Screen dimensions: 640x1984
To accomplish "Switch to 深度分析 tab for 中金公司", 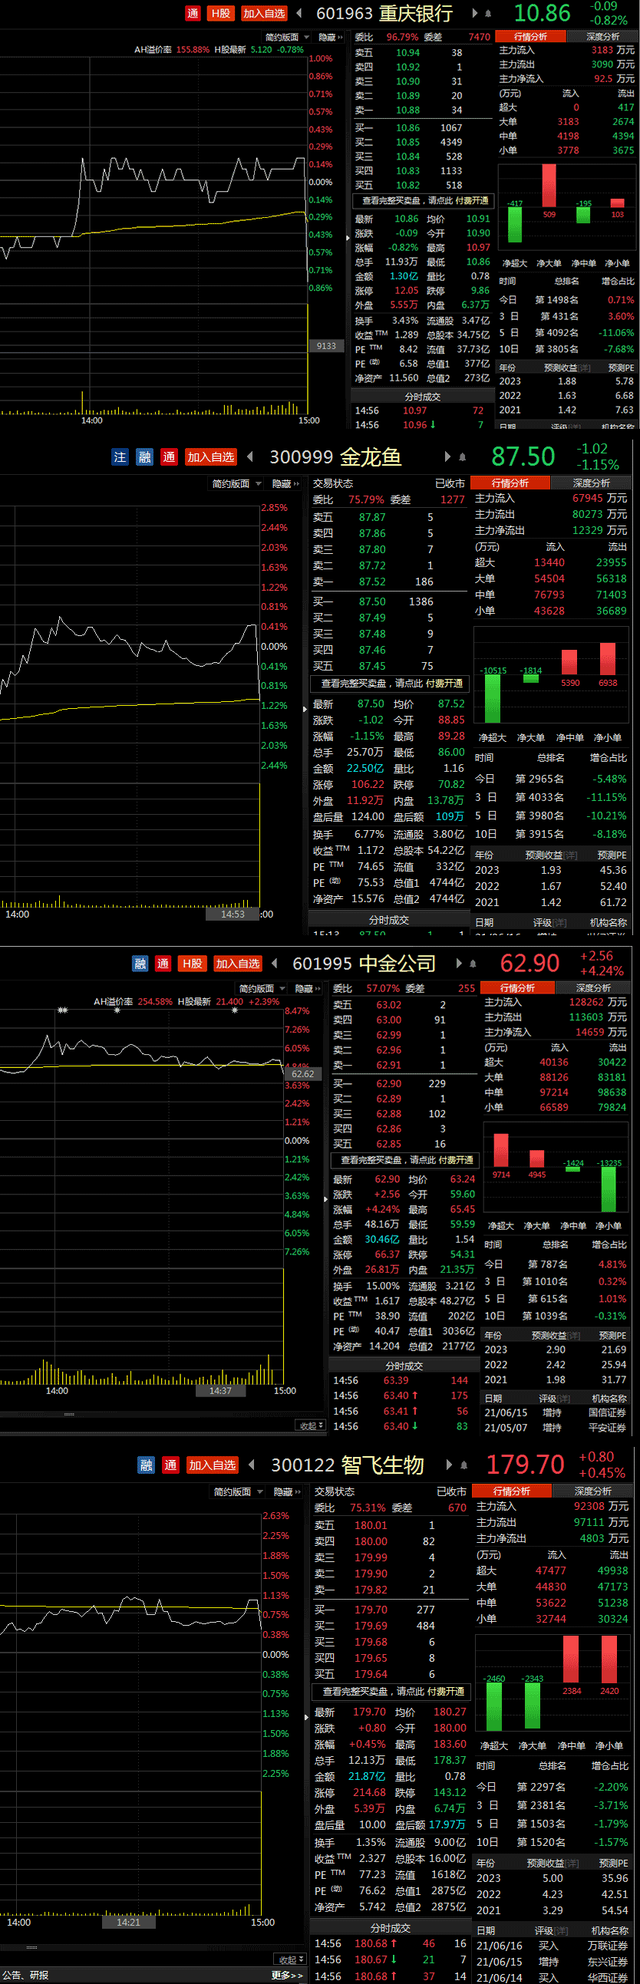I will [x=592, y=987].
